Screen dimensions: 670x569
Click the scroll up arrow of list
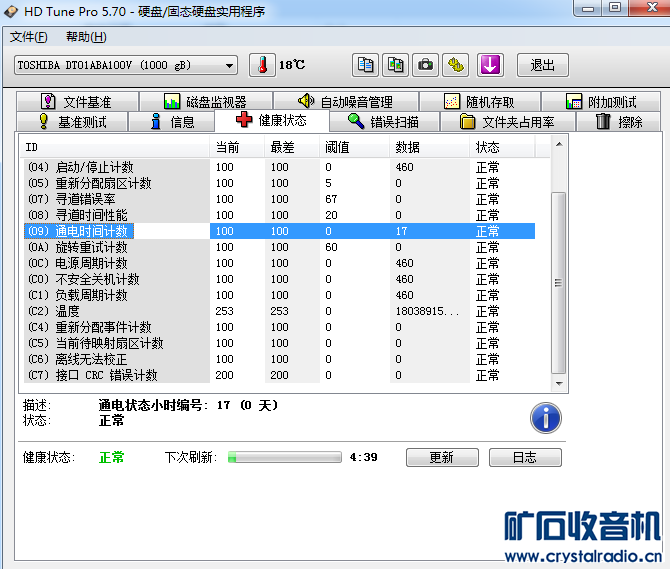(x=559, y=144)
